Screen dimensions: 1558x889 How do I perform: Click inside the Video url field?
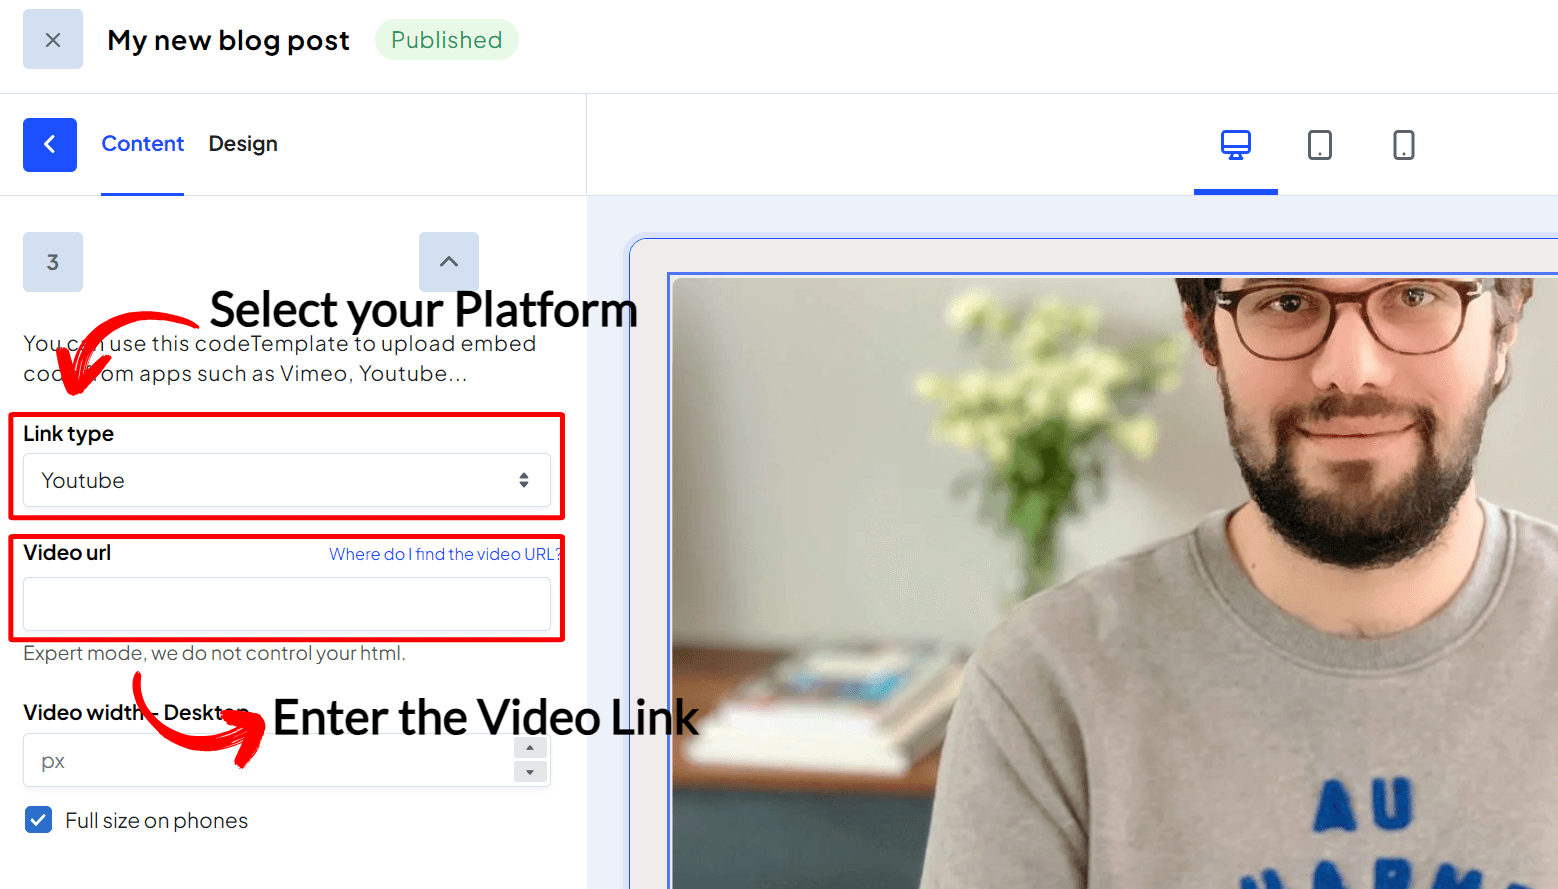pos(286,604)
